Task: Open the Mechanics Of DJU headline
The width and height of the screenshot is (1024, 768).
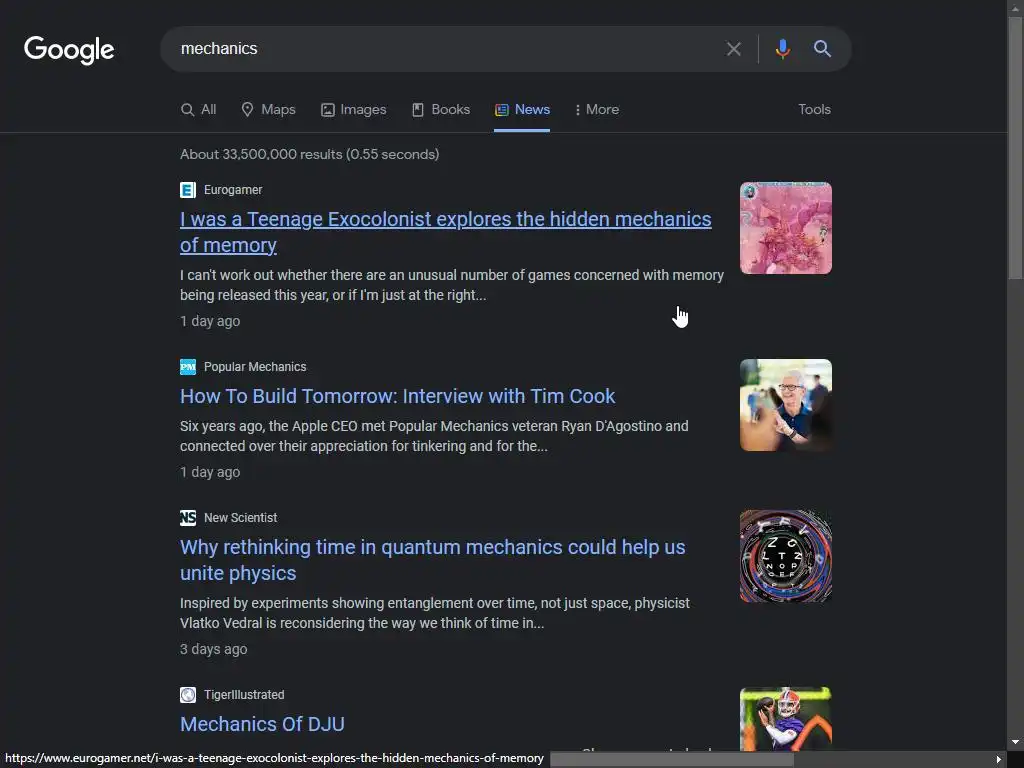Action: click(263, 724)
